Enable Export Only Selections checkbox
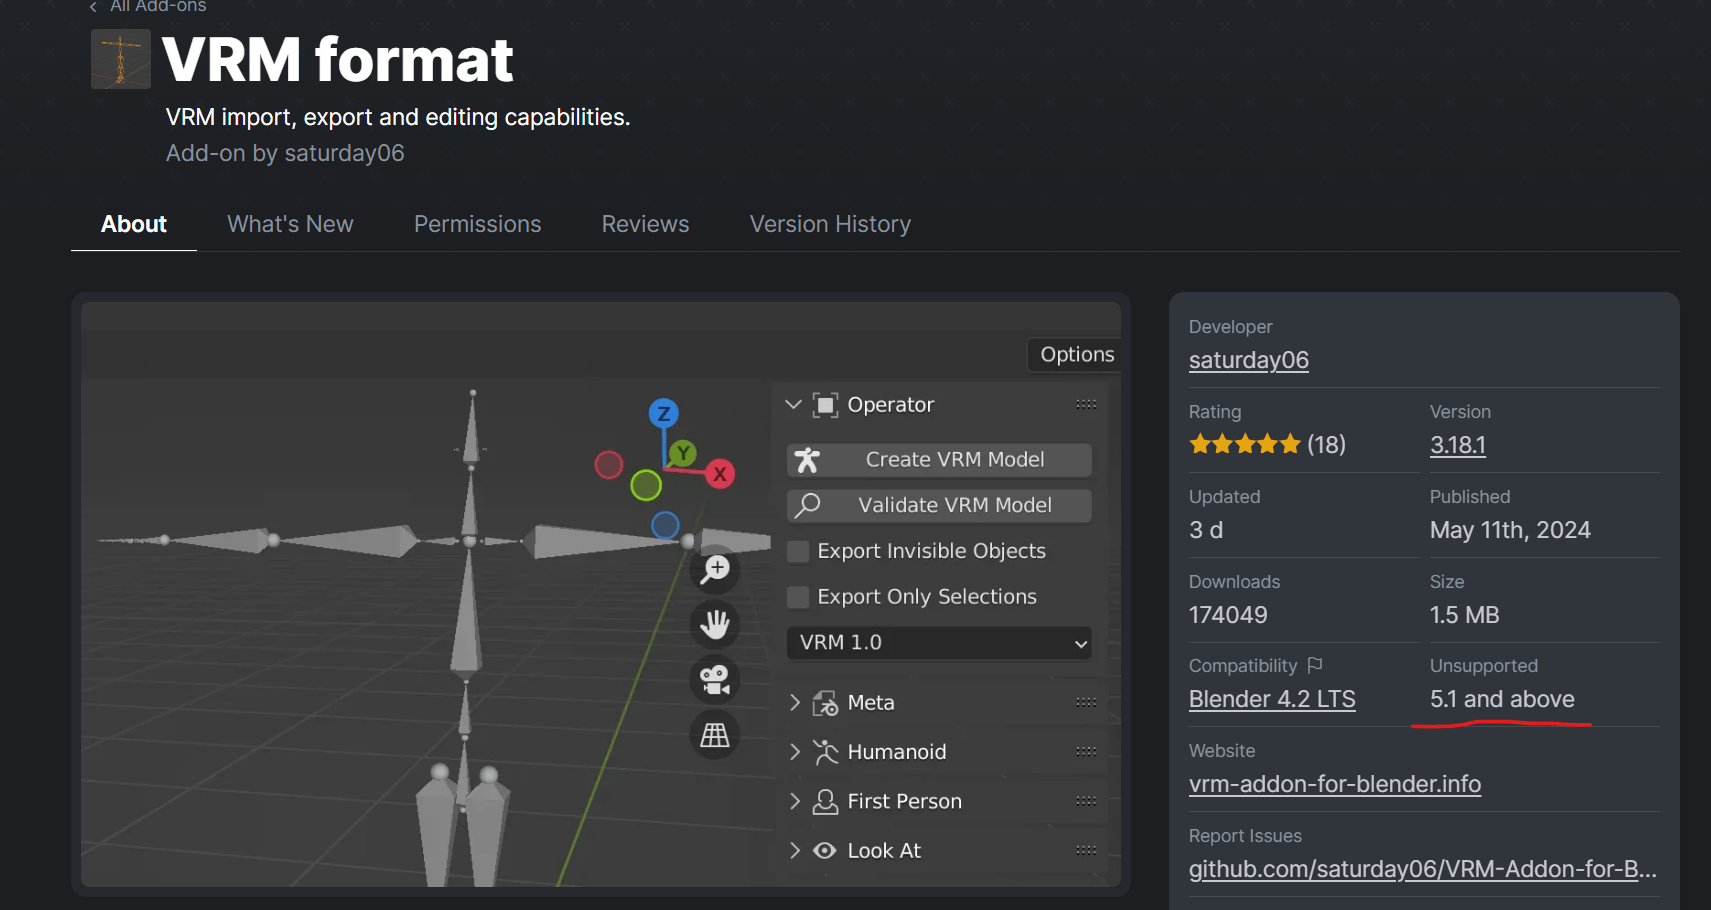Viewport: 1711px width, 910px height. click(x=798, y=597)
